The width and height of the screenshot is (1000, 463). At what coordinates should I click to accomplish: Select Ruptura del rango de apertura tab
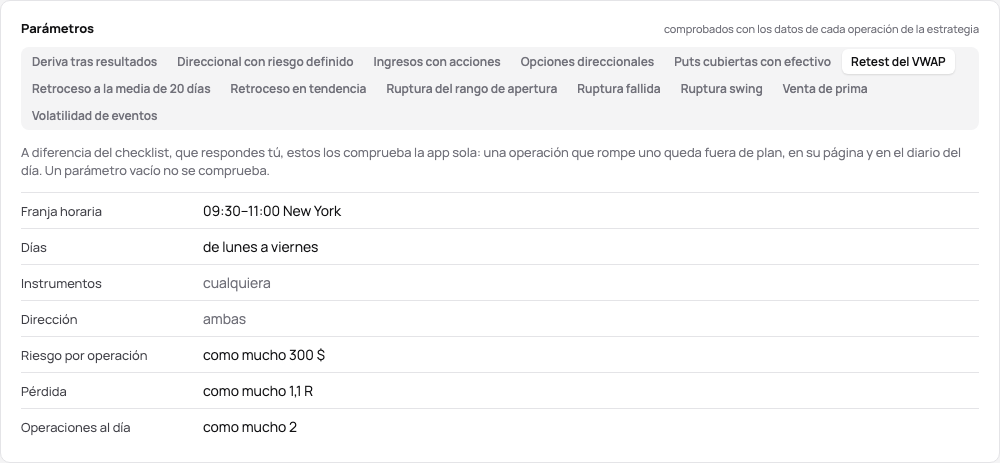472,89
